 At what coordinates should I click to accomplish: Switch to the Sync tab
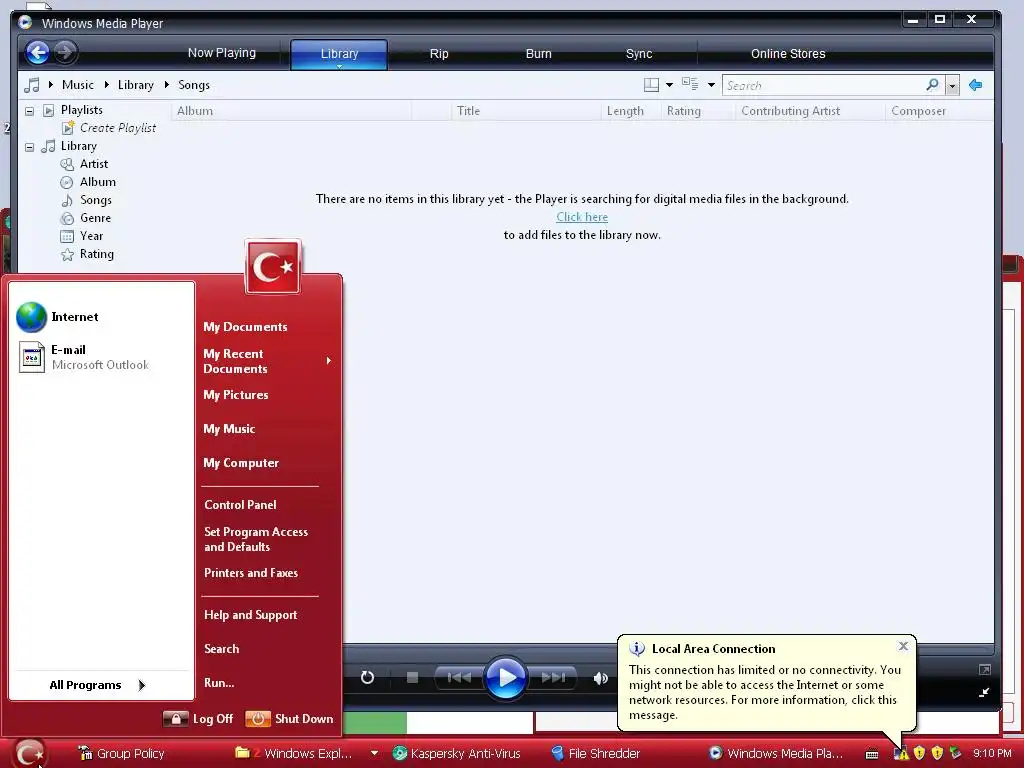tap(639, 54)
